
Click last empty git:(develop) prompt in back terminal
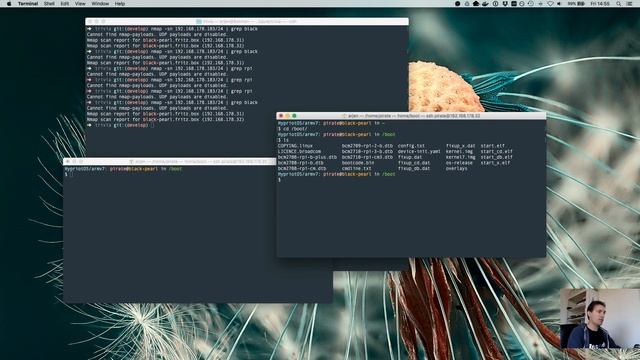tap(120, 125)
